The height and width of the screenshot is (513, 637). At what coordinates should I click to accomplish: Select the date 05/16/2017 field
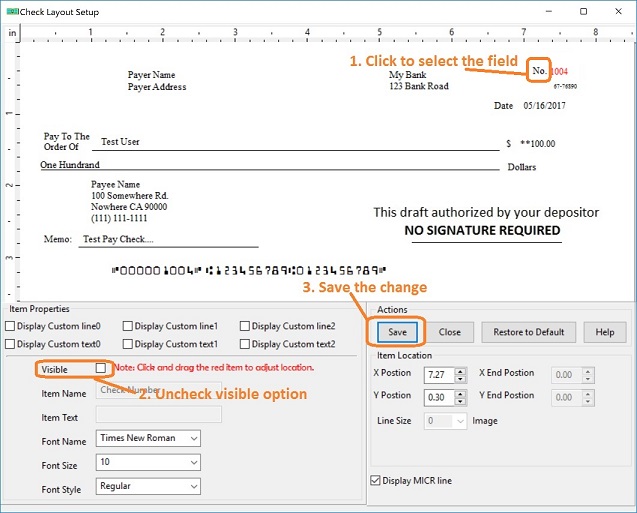click(544, 106)
